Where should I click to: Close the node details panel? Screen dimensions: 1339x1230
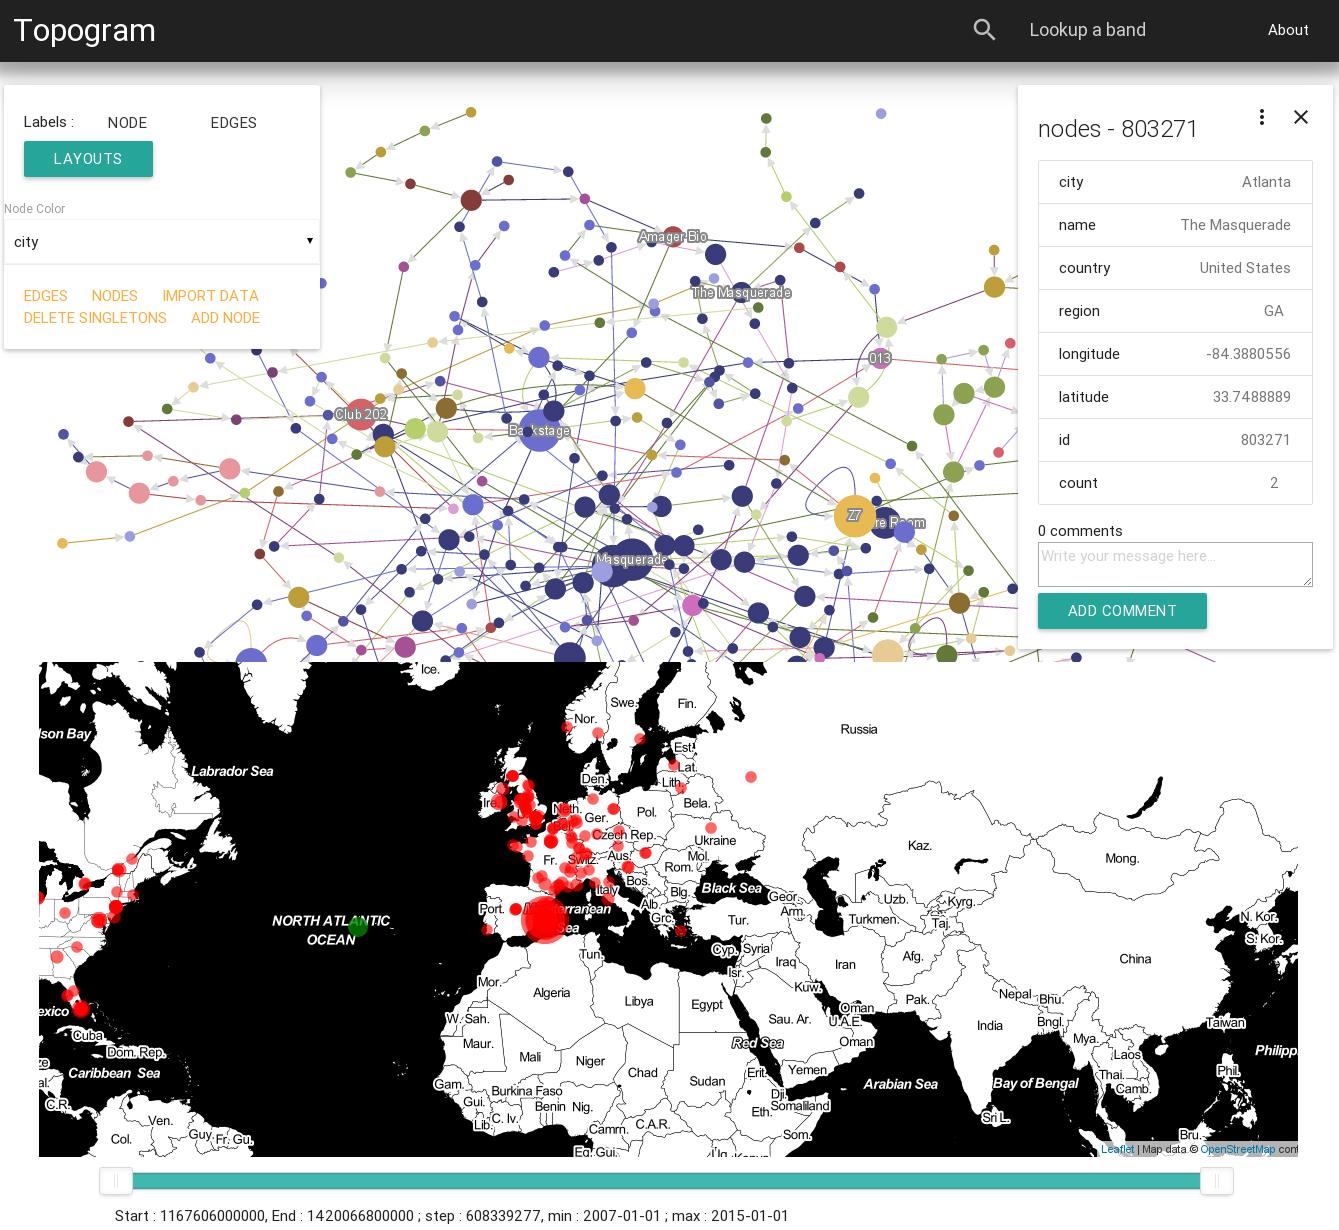pos(1300,117)
